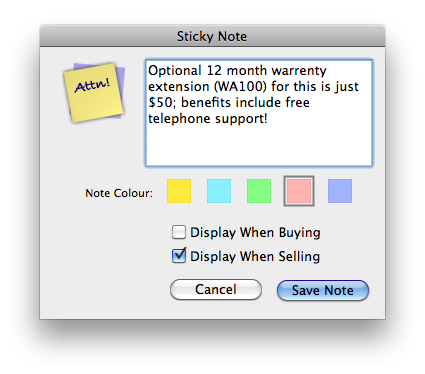The width and height of the screenshot is (425, 374).
Task: Select the highlighted pink colour swatch
Action: (x=299, y=191)
